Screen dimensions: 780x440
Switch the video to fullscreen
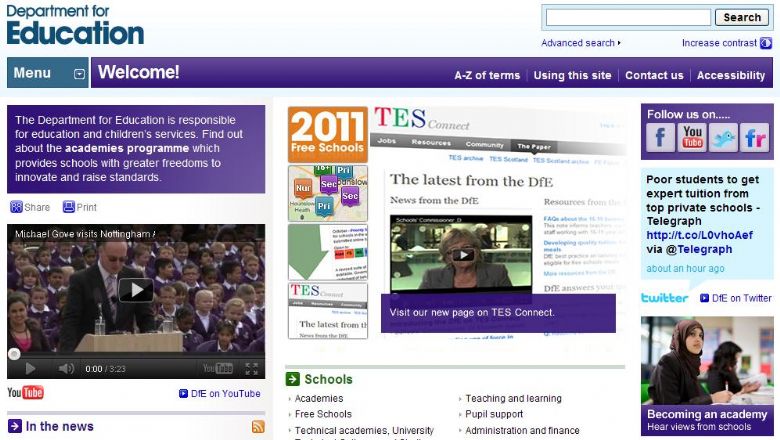(252, 368)
